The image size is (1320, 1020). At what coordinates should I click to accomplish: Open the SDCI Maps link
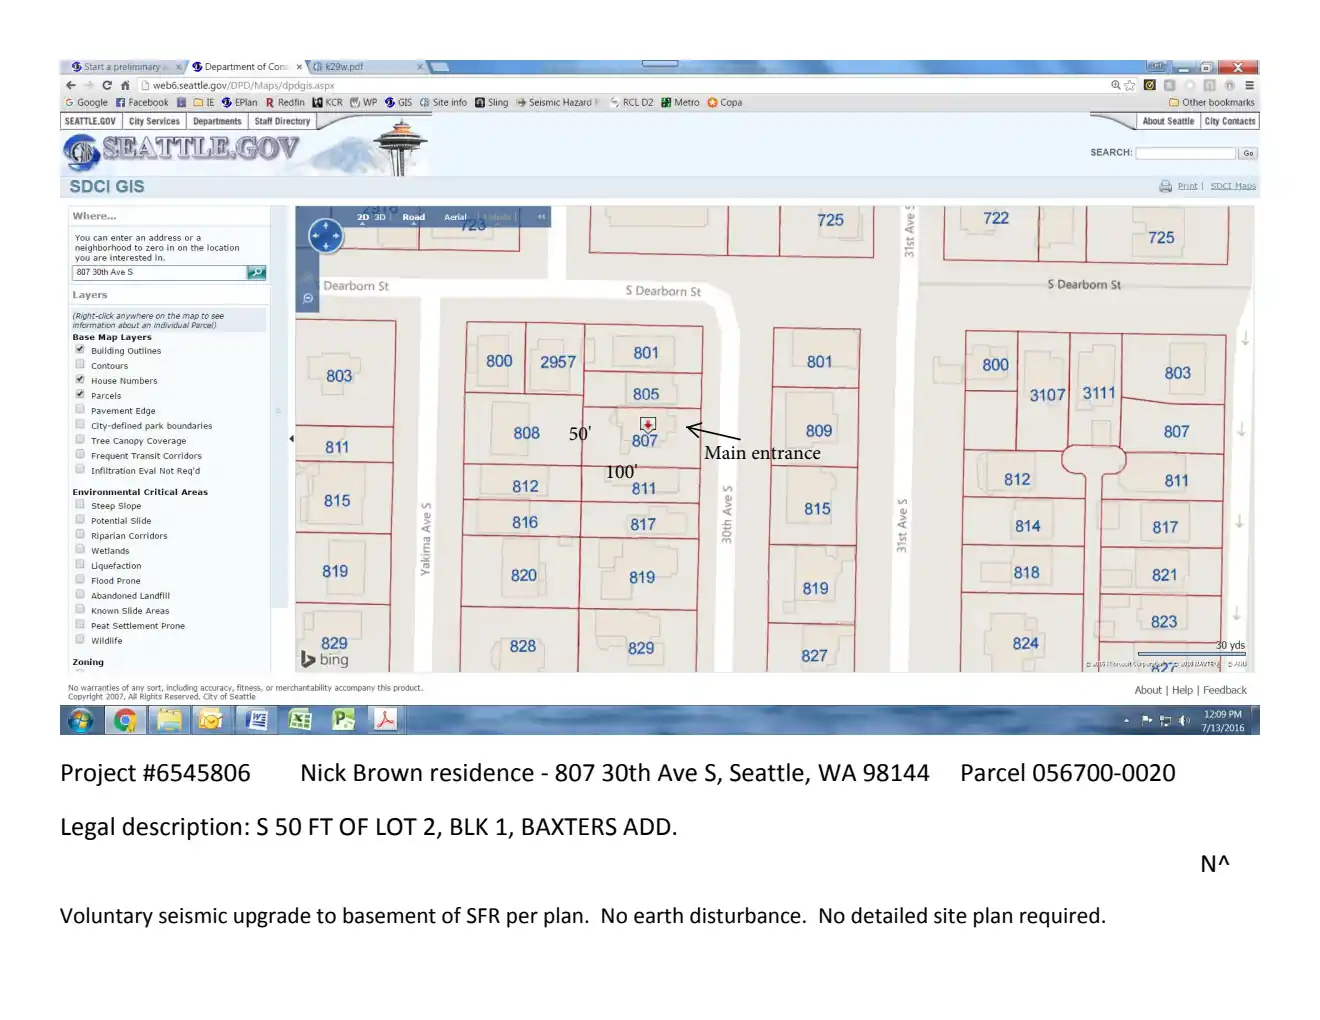1233,186
